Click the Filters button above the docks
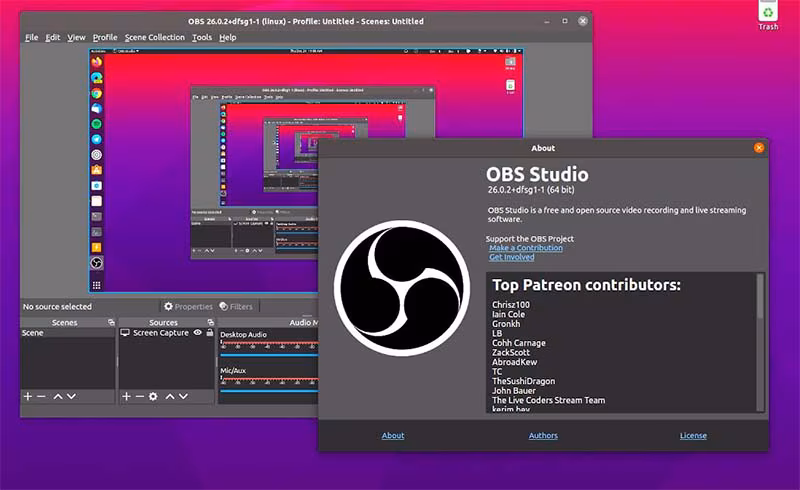 (x=236, y=306)
